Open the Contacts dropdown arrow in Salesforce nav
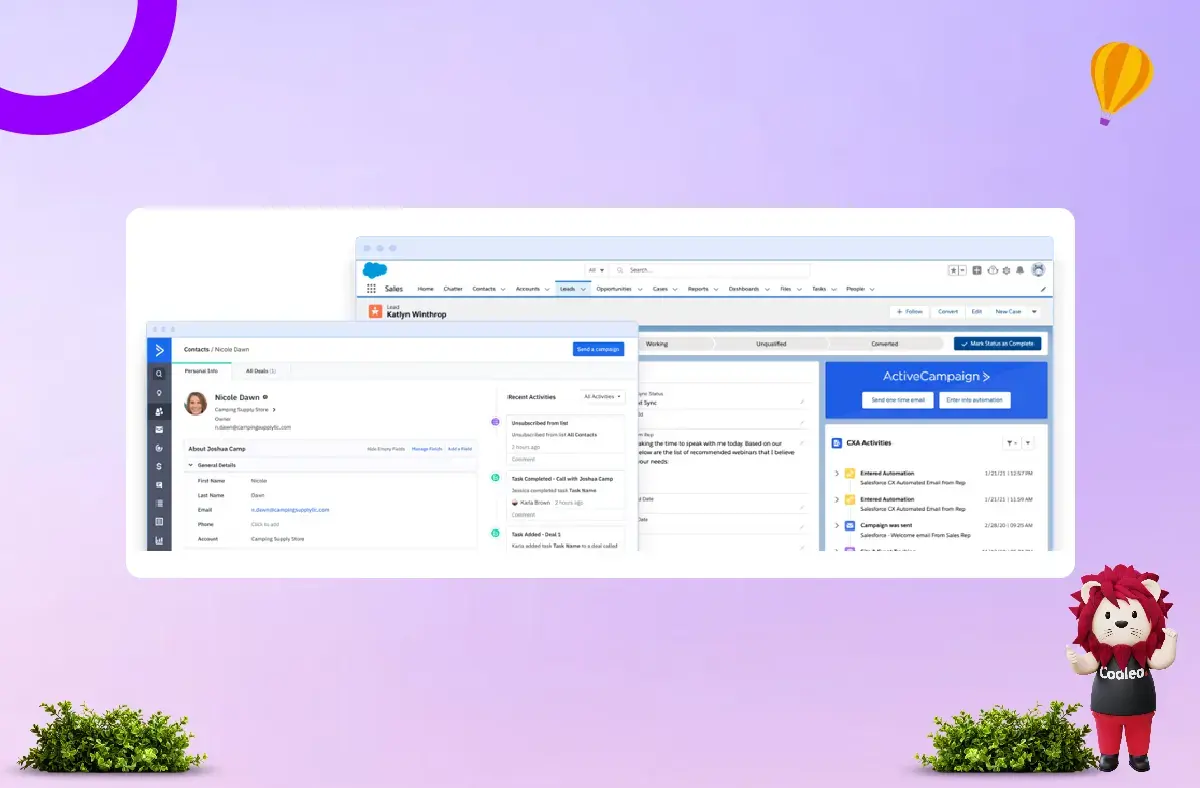1200x788 pixels. (505, 289)
